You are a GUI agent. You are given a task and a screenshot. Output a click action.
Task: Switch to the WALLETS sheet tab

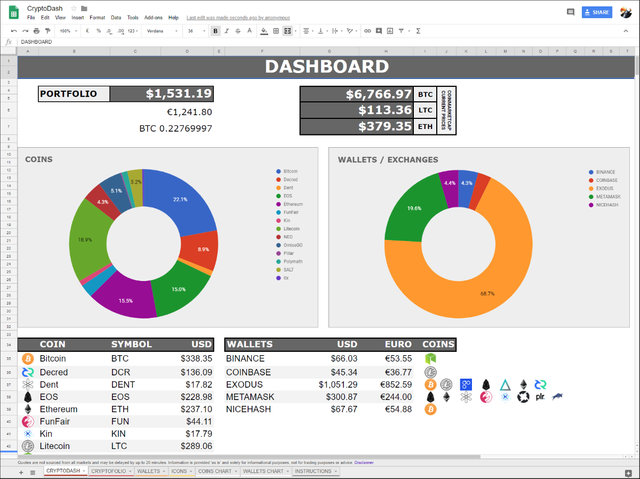[149, 471]
